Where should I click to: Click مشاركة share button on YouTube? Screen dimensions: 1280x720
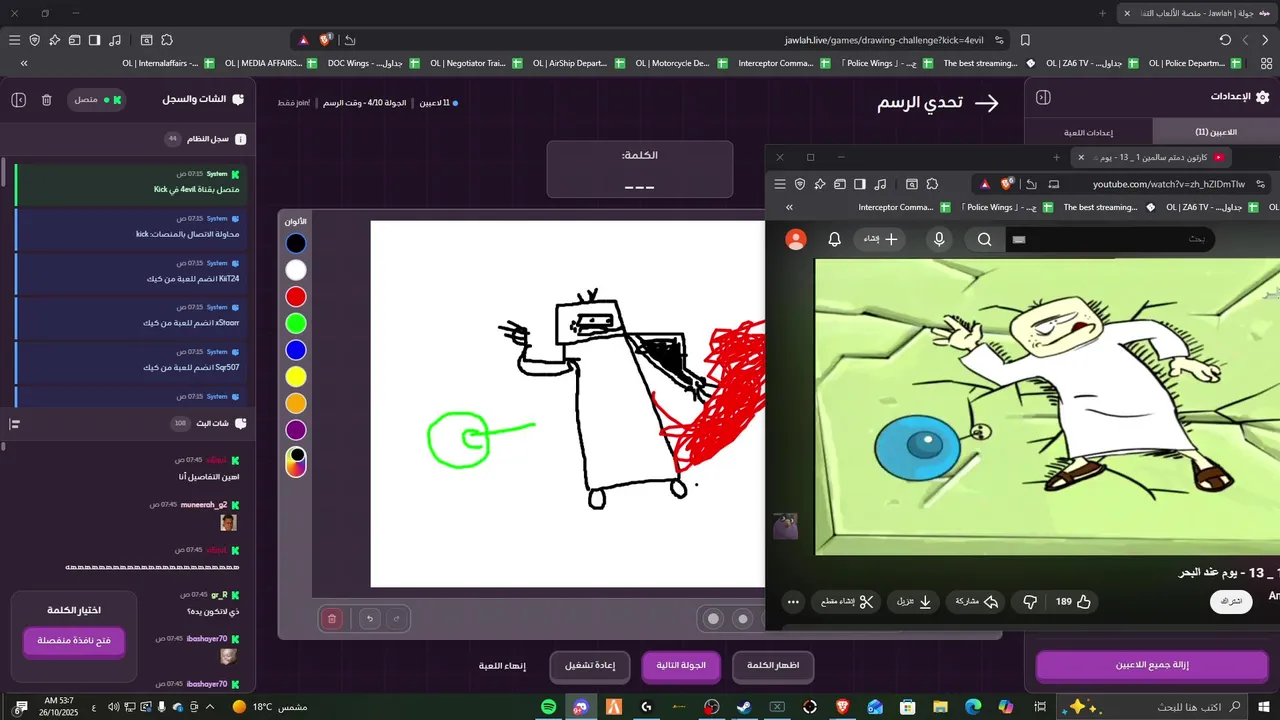click(977, 602)
